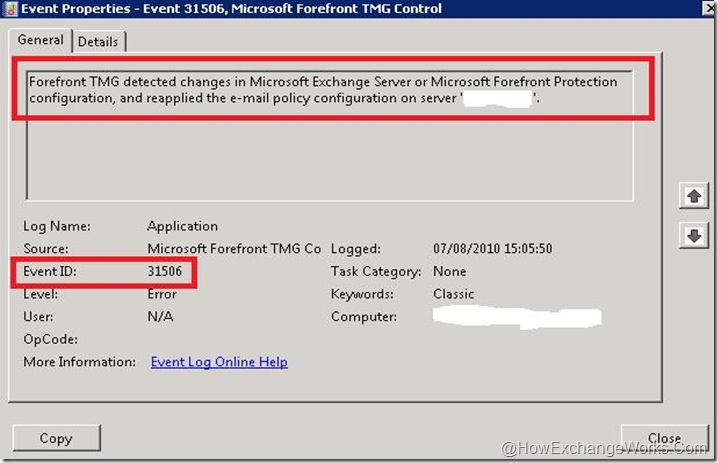Select the User value N/A

tap(160, 316)
